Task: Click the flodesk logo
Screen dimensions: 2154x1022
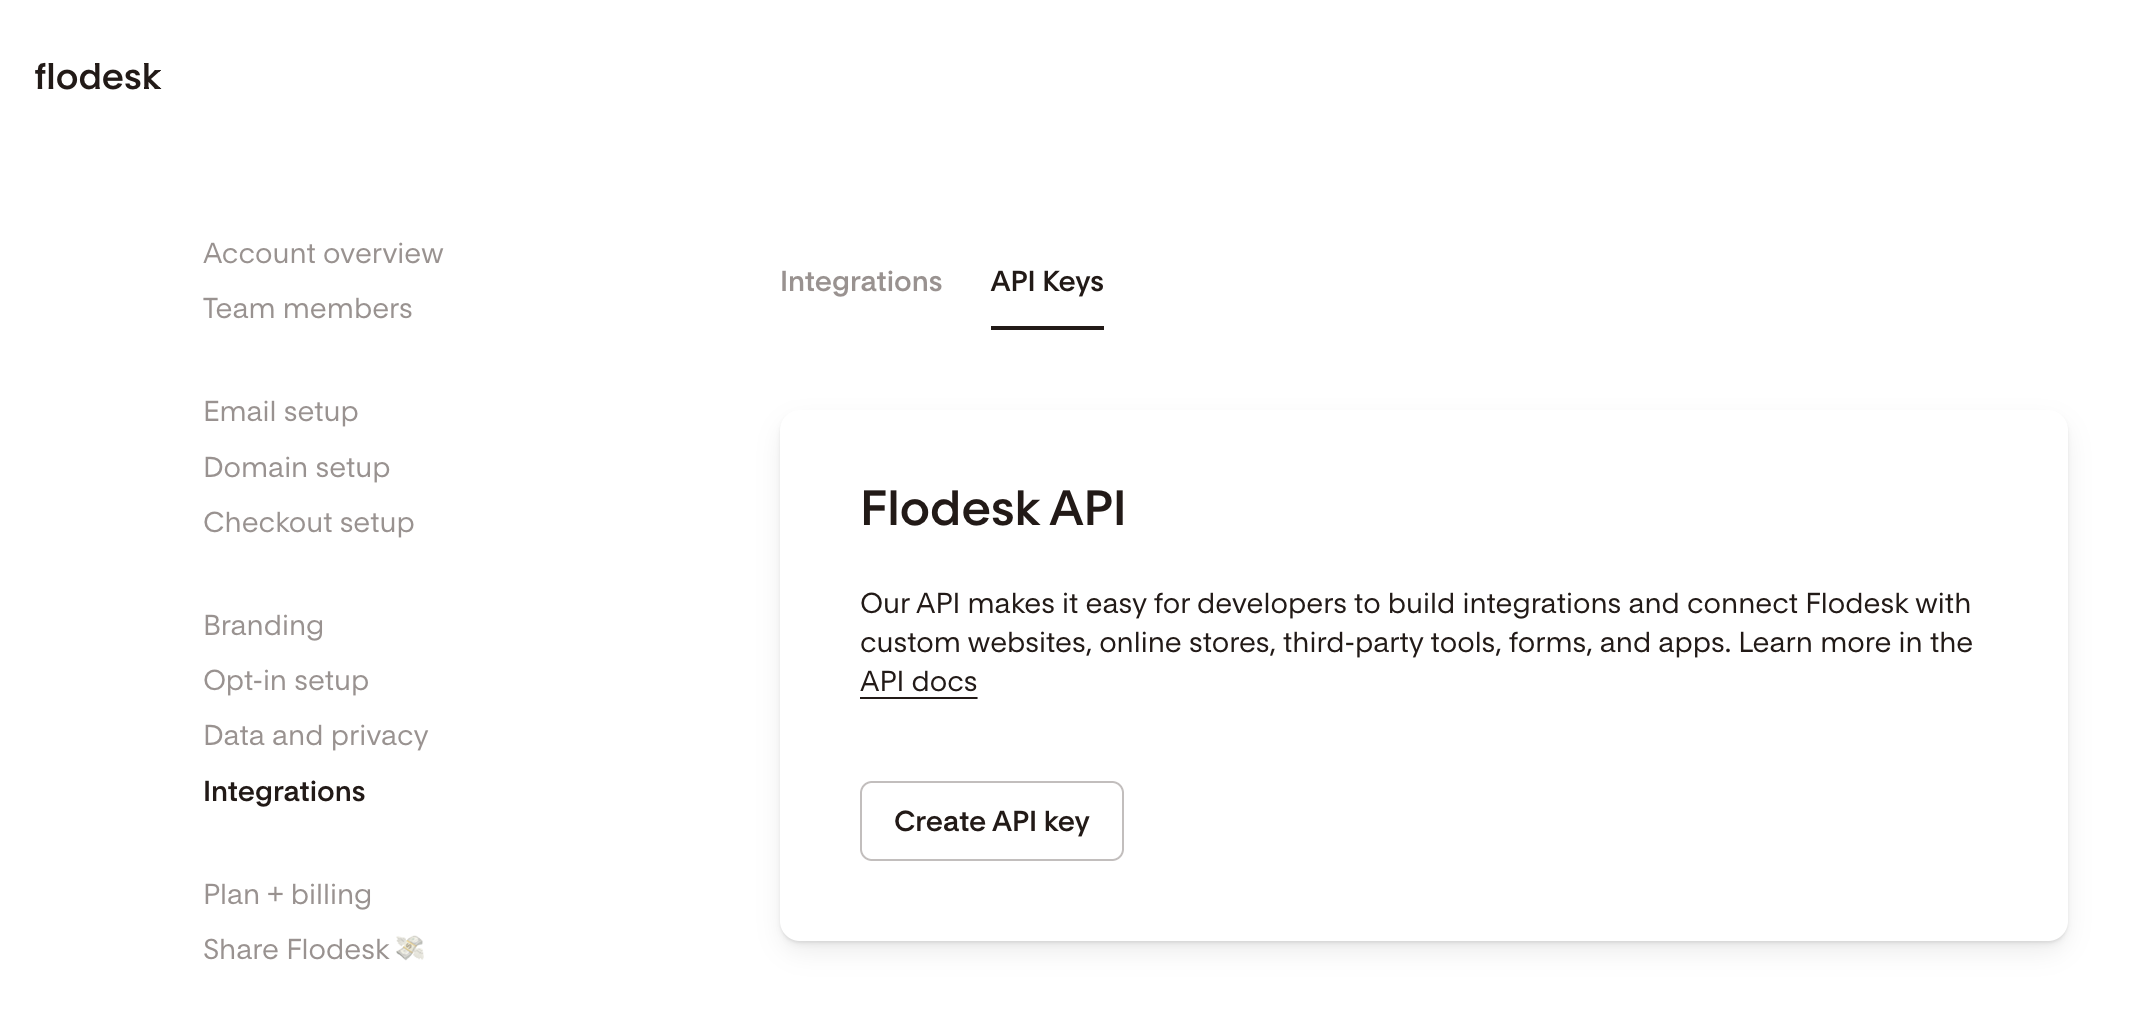Action: coord(98,77)
